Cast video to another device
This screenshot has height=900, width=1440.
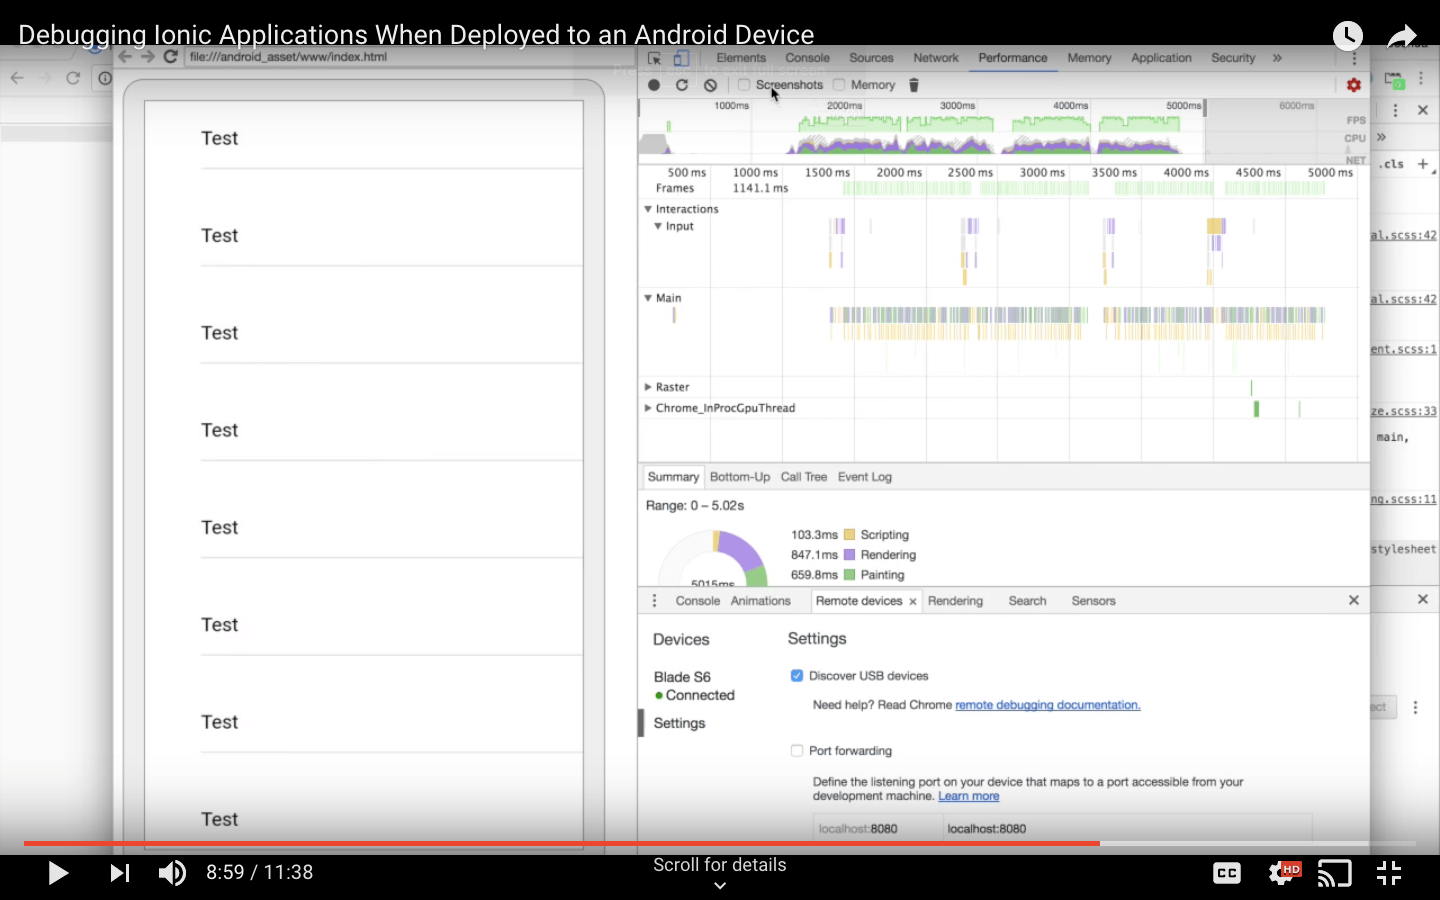(x=1335, y=873)
